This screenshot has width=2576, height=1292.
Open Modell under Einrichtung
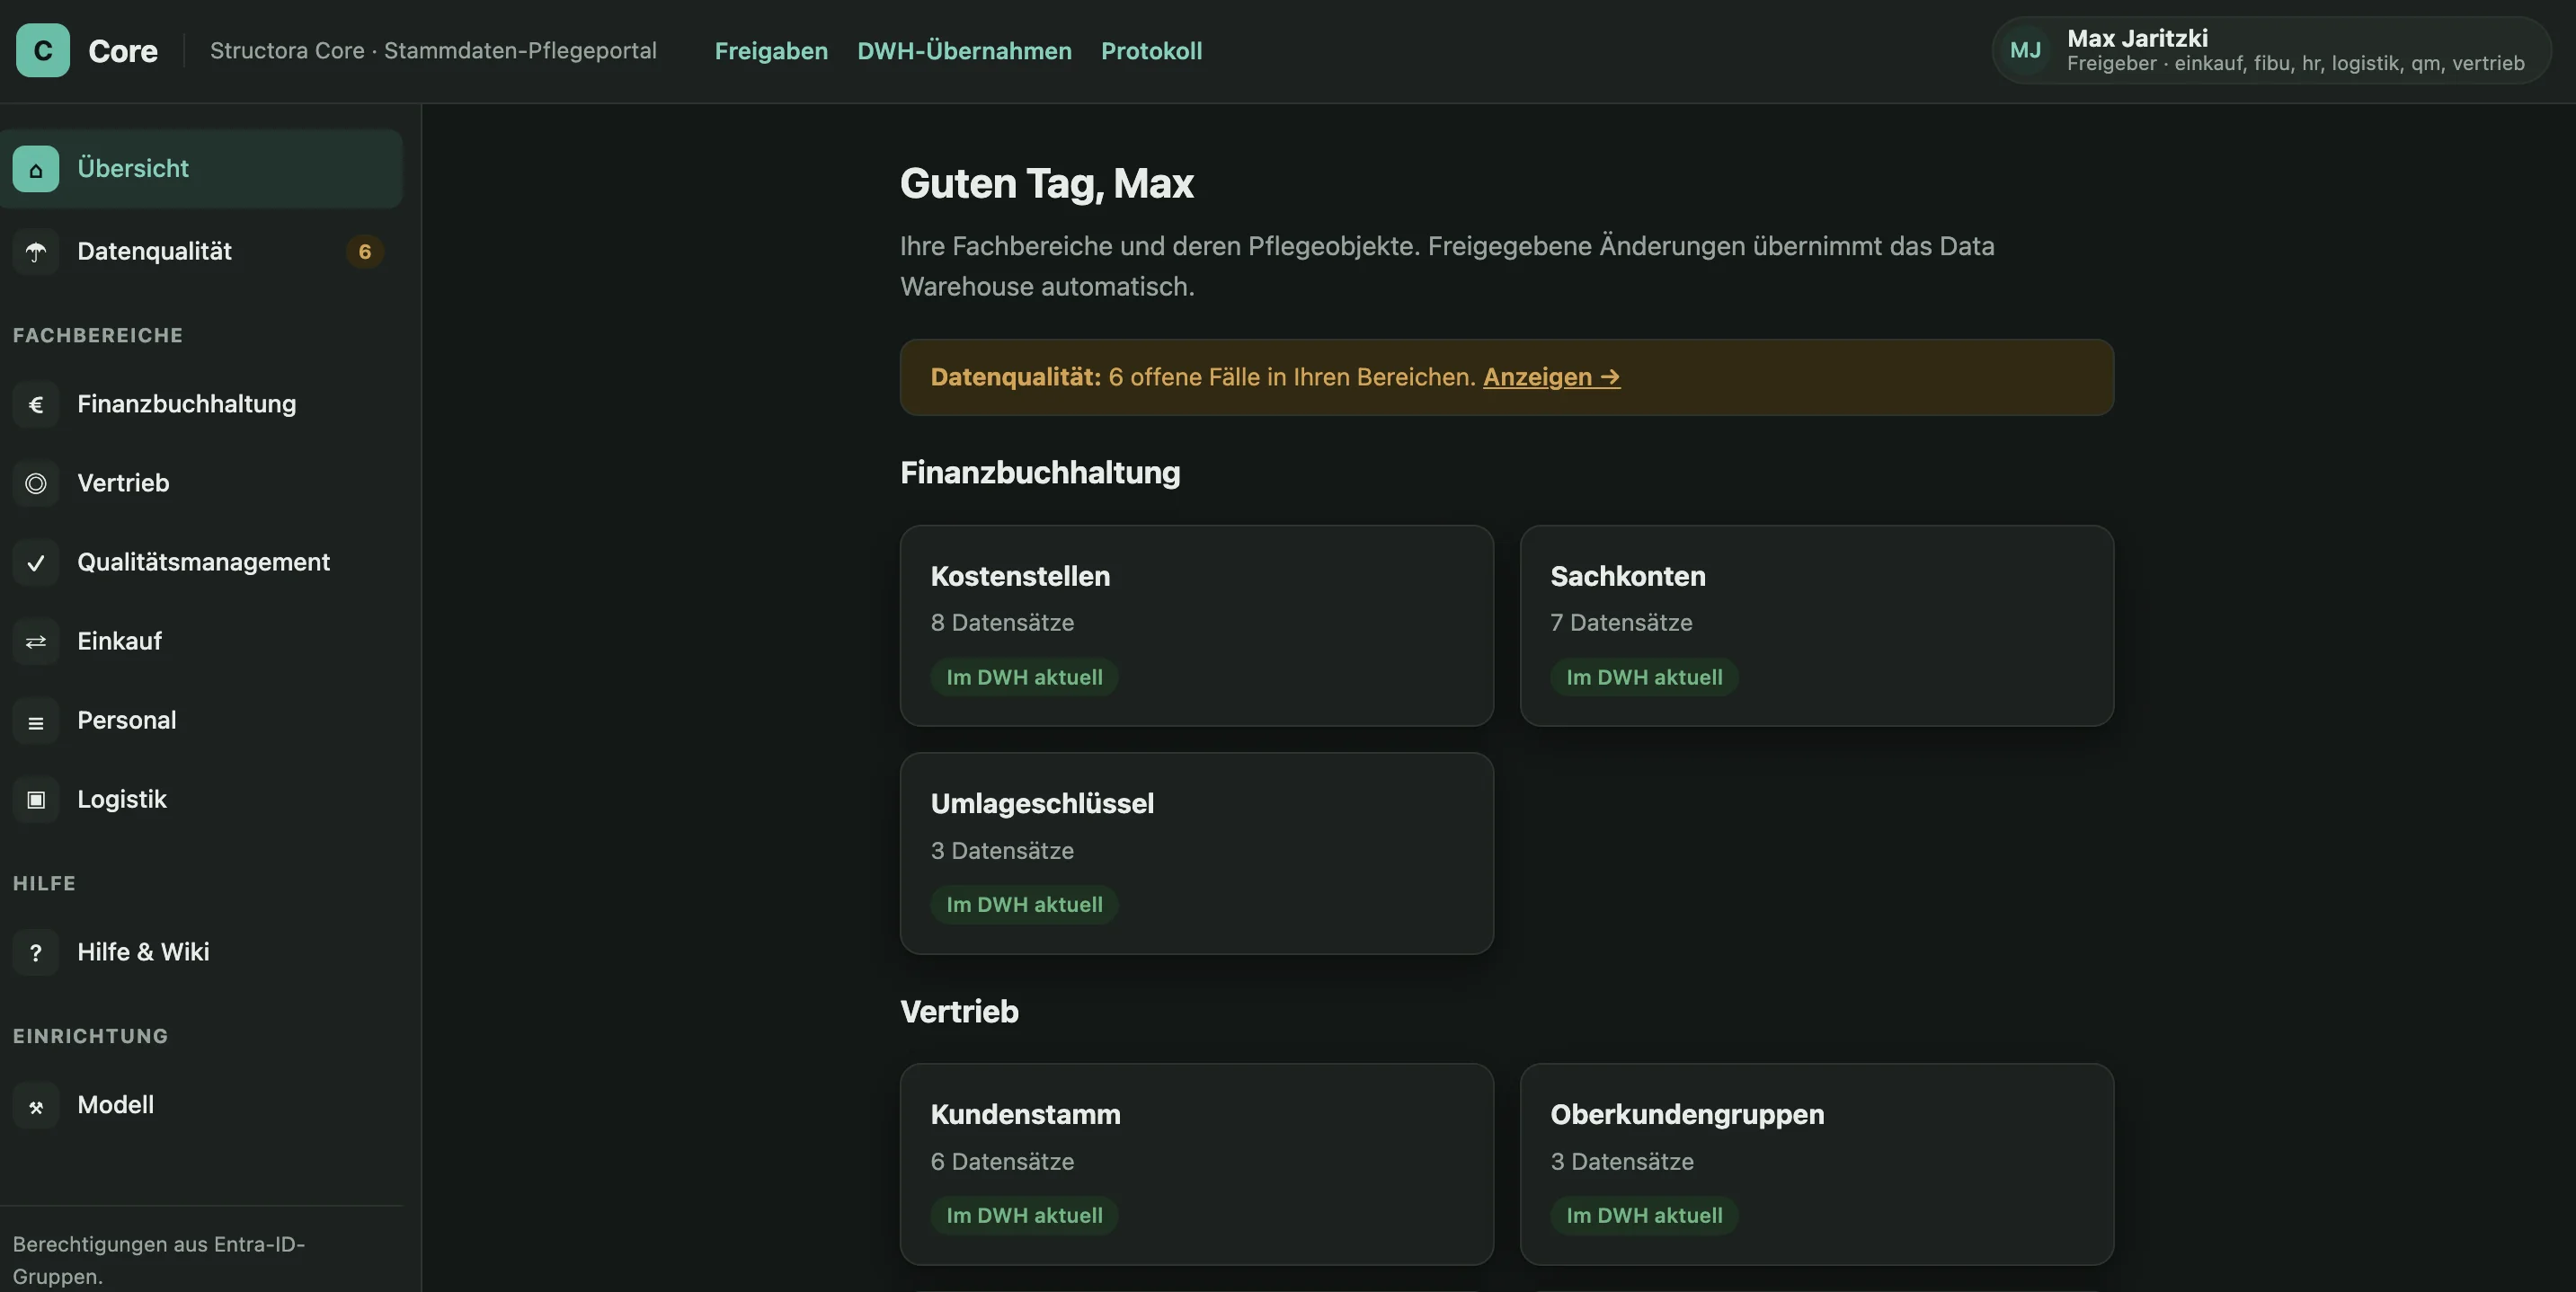pyautogui.click(x=201, y=1105)
